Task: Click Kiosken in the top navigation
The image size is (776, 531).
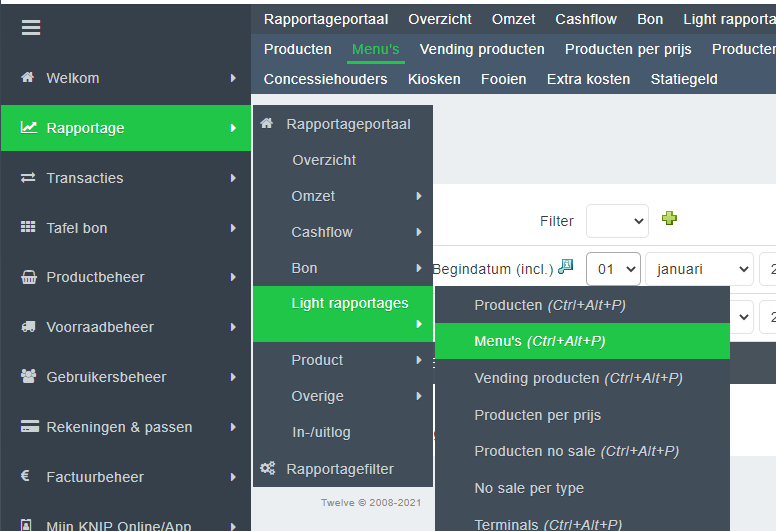Action: [434, 79]
